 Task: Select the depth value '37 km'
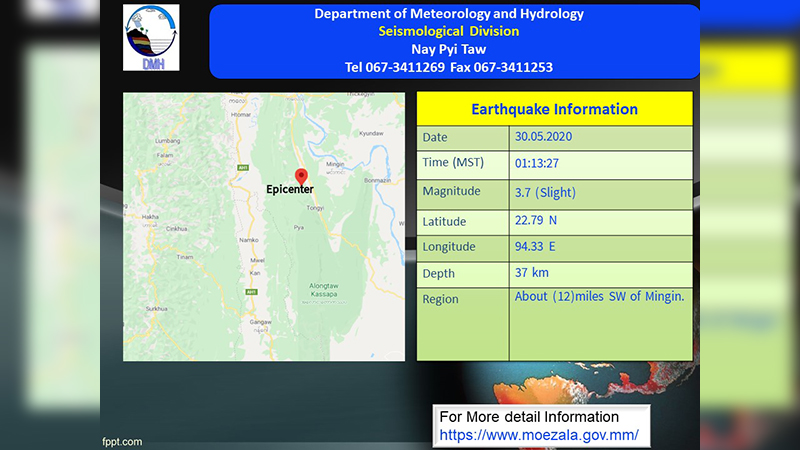coord(532,273)
